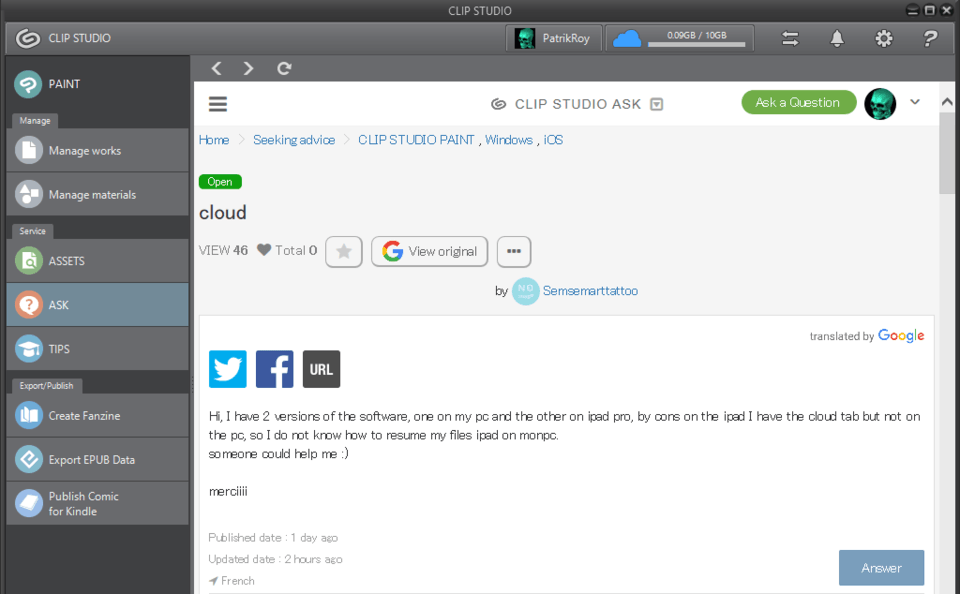
Task: Click the skull profile avatar in page header
Action: coord(880,103)
